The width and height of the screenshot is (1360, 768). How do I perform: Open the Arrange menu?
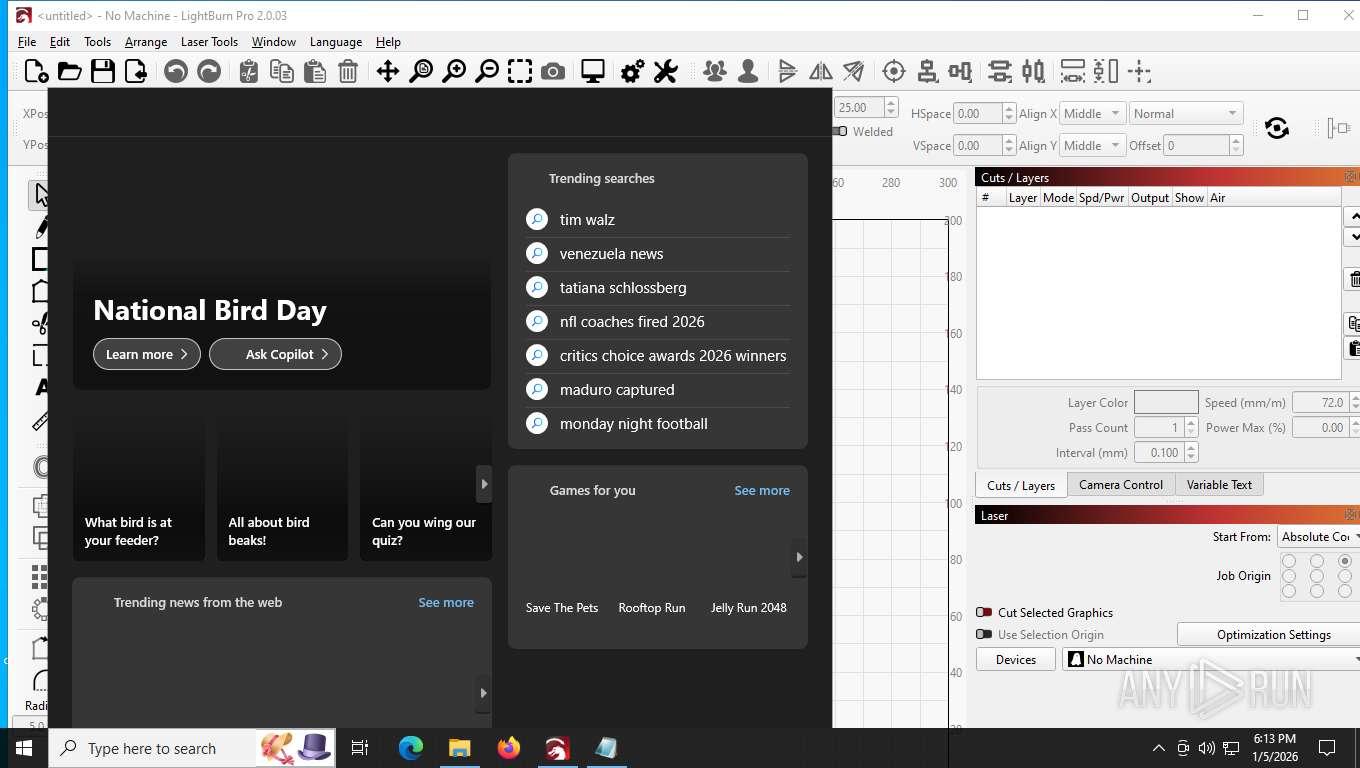coord(146,41)
